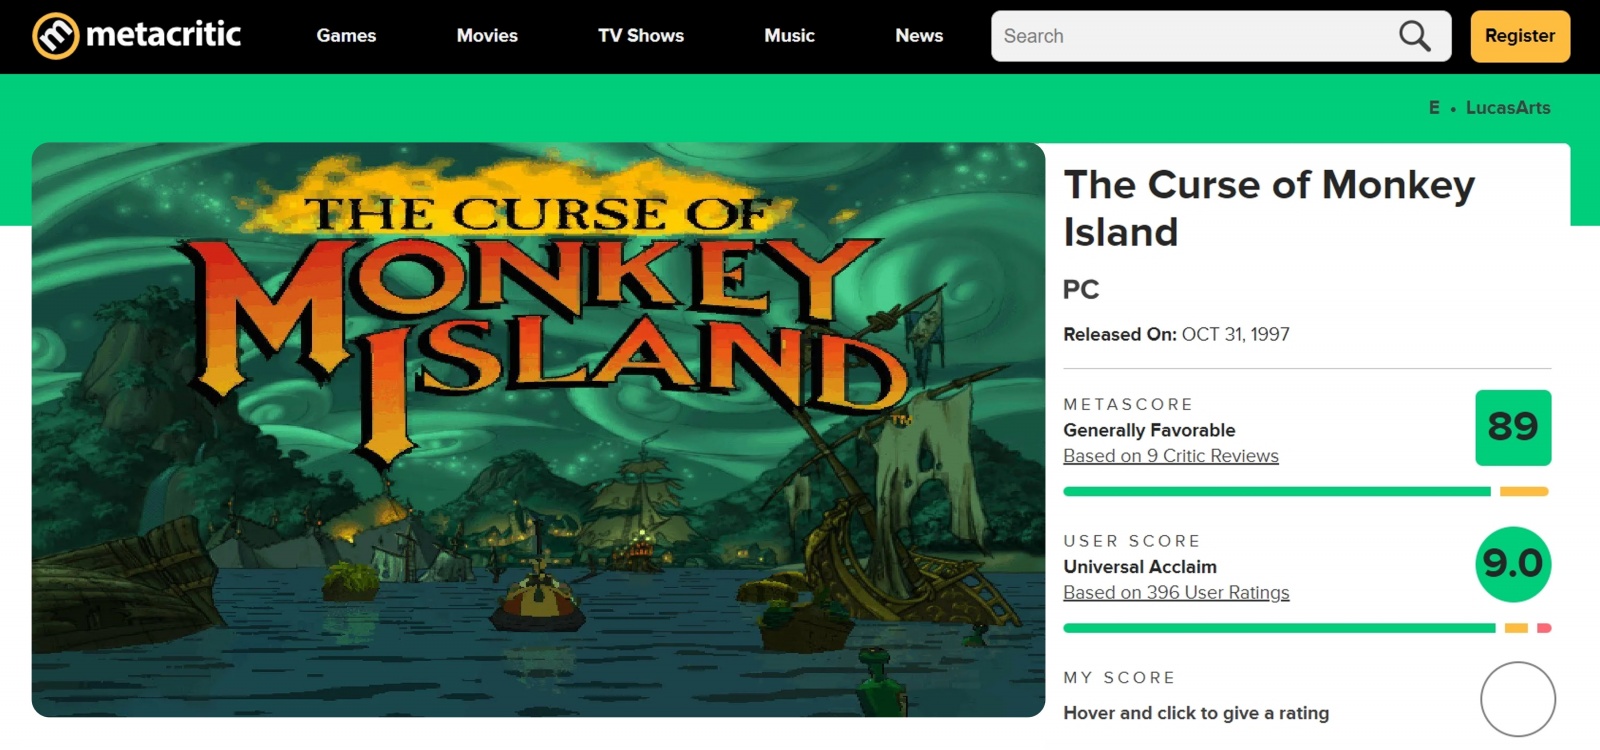Click the Metacritic logo icon
The width and height of the screenshot is (1600, 750).
tap(55, 36)
